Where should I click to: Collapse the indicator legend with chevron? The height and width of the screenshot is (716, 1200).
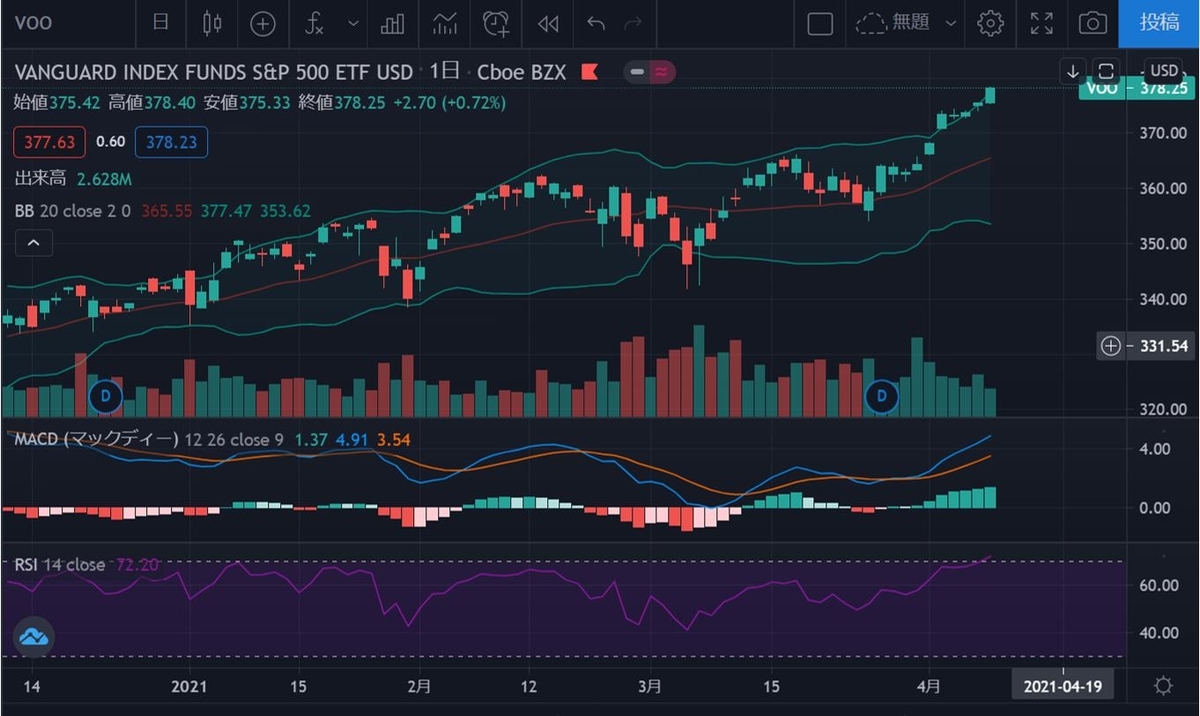[33, 243]
